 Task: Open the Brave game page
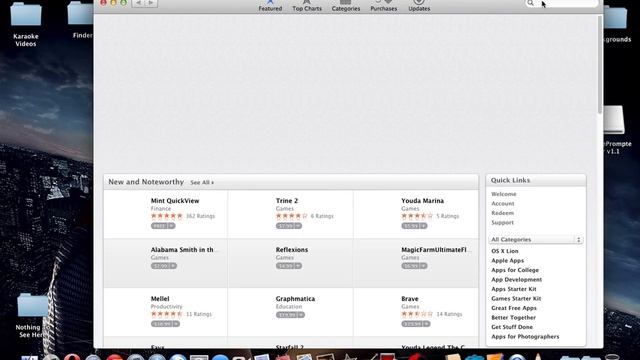click(410, 299)
